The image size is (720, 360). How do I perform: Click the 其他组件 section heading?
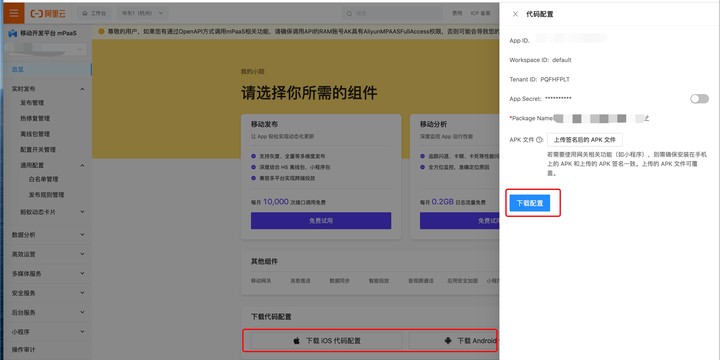click(x=264, y=262)
